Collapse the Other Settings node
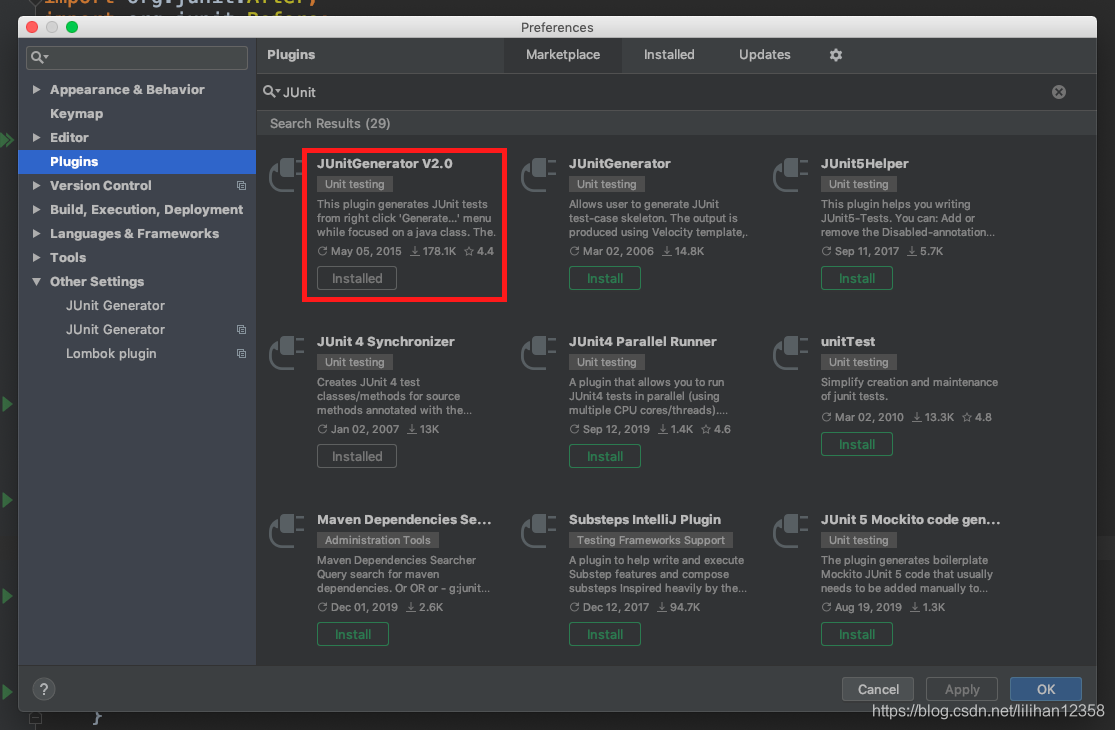 (36, 281)
